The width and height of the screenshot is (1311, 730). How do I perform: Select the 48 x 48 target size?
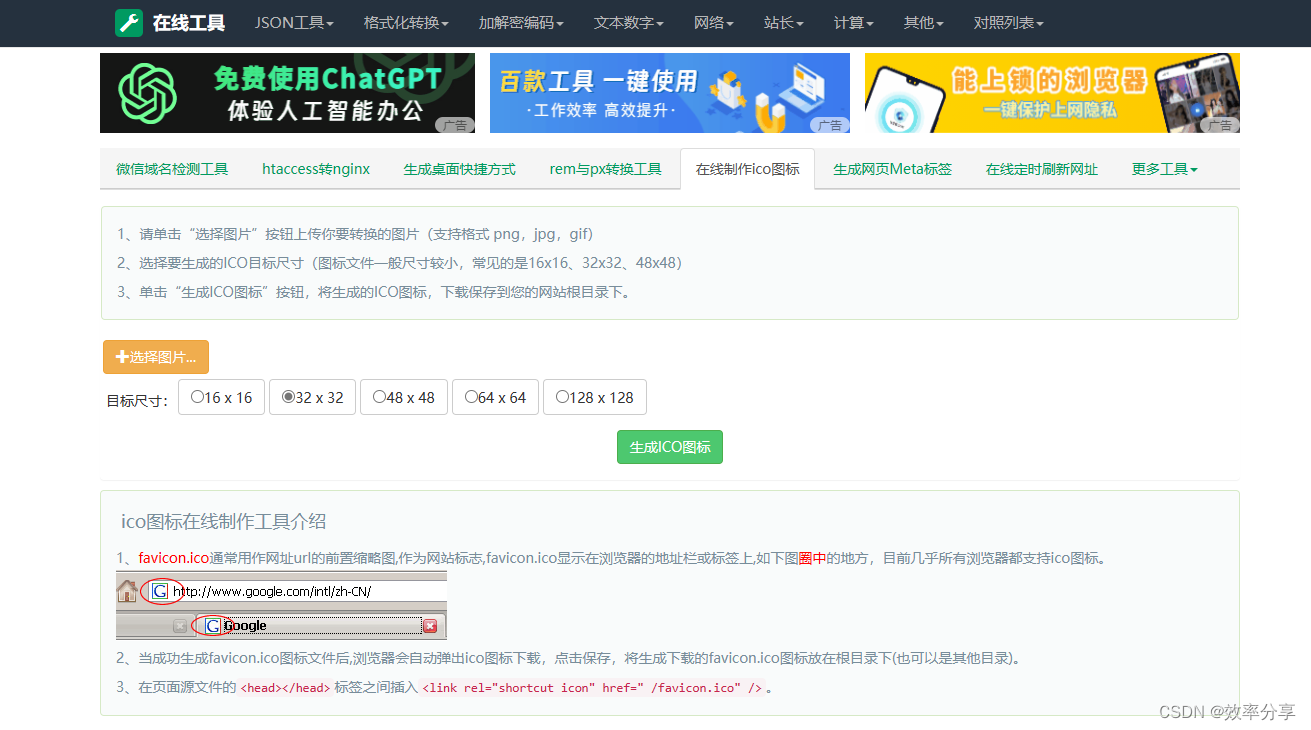click(x=379, y=396)
